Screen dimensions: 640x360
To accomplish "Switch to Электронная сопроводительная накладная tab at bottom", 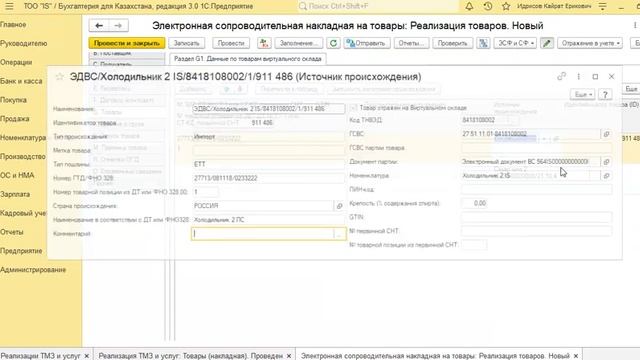I will pyautogui.click(x=435, y=356).
